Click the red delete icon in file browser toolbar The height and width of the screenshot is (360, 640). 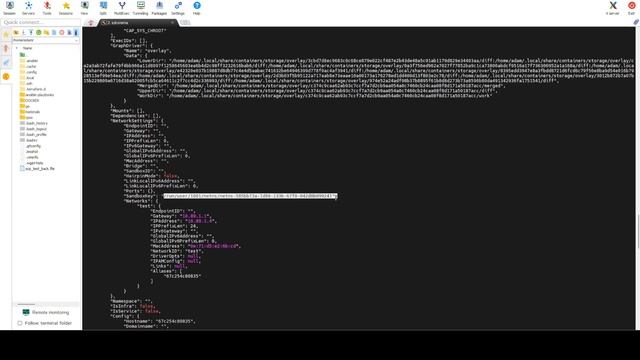[x=62, y=32]
